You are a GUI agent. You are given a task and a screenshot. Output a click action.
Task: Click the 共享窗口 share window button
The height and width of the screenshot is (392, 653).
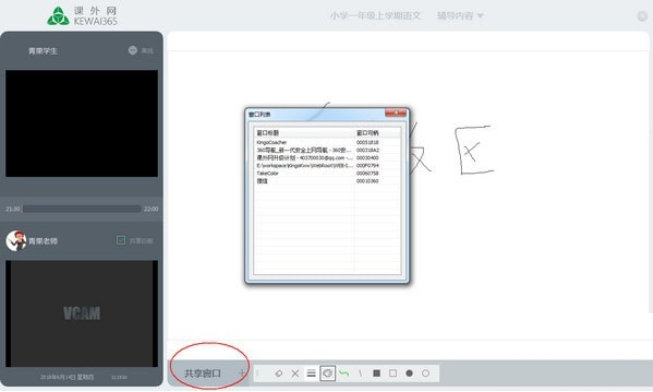tap(203, 373)
